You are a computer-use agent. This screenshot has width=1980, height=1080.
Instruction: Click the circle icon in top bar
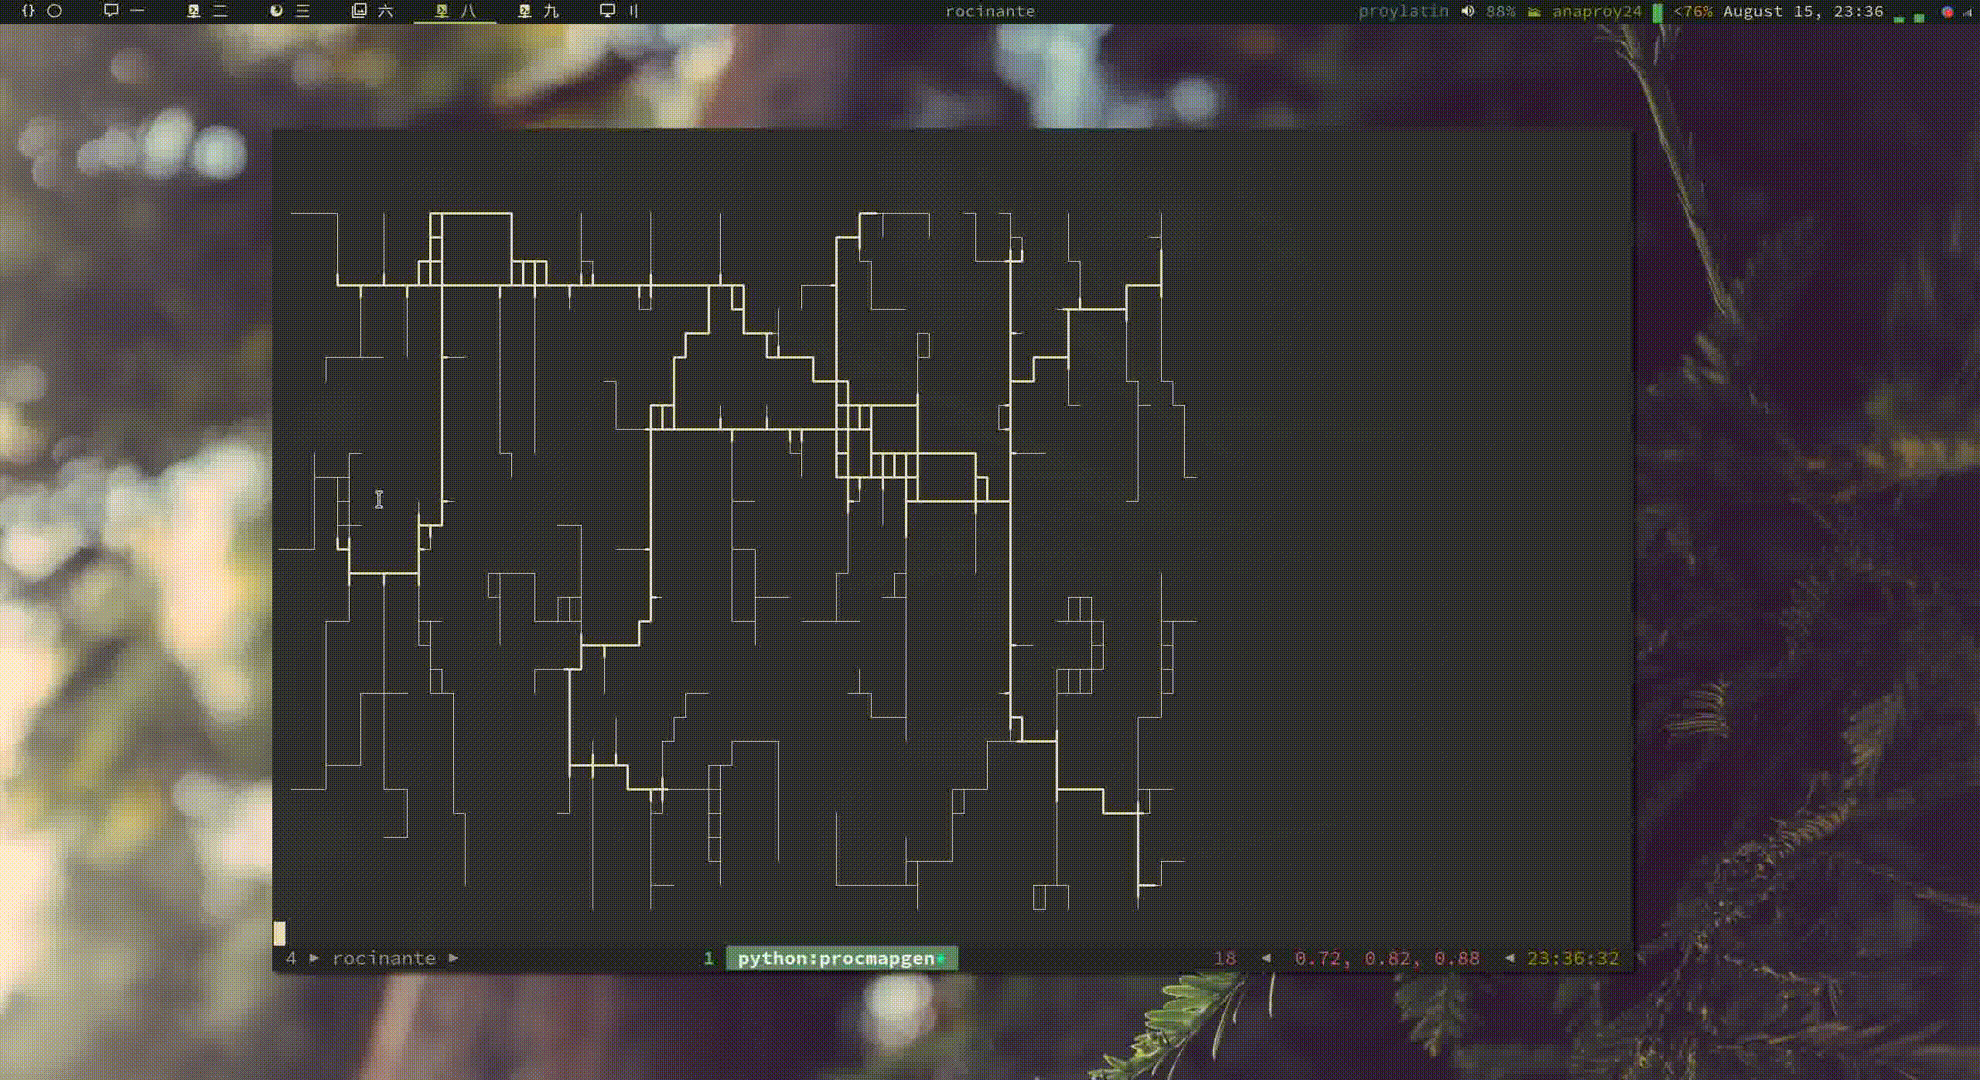55,11
